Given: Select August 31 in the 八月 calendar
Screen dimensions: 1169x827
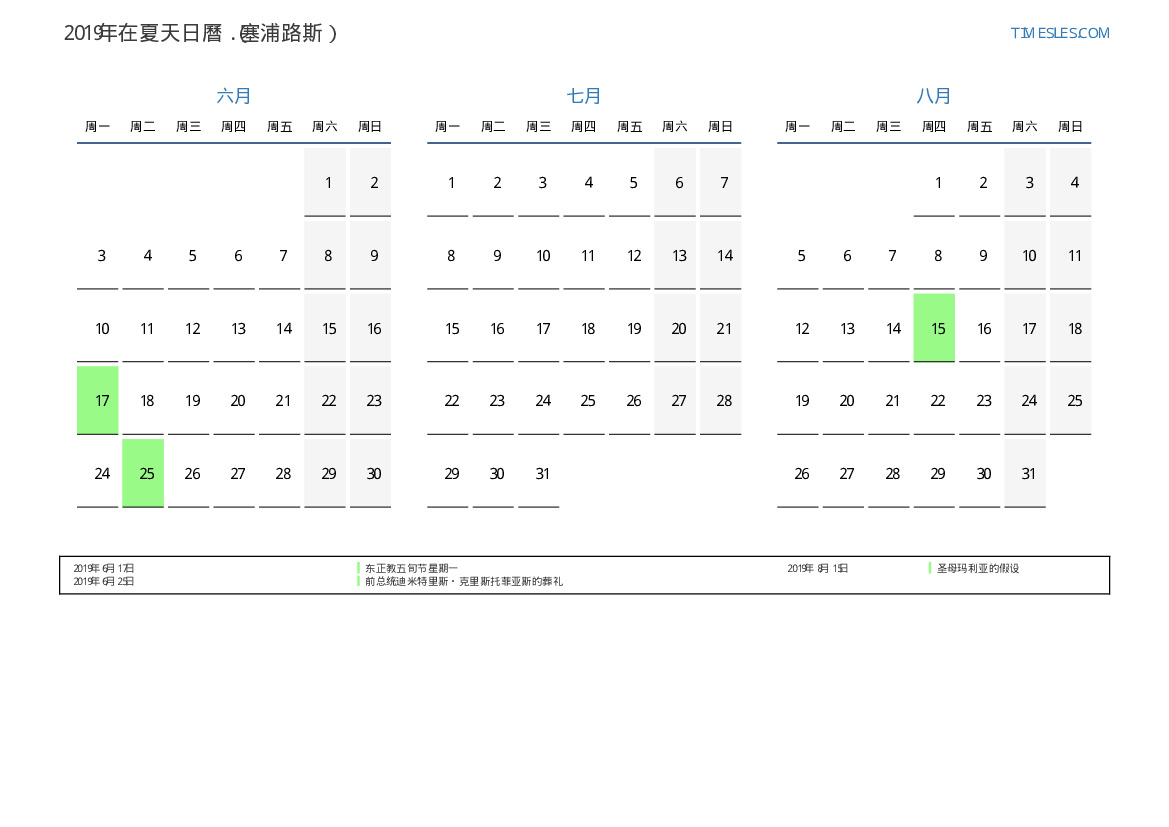Looking at the screenshot, I should pyautogui.click(x=1028, y=474).
